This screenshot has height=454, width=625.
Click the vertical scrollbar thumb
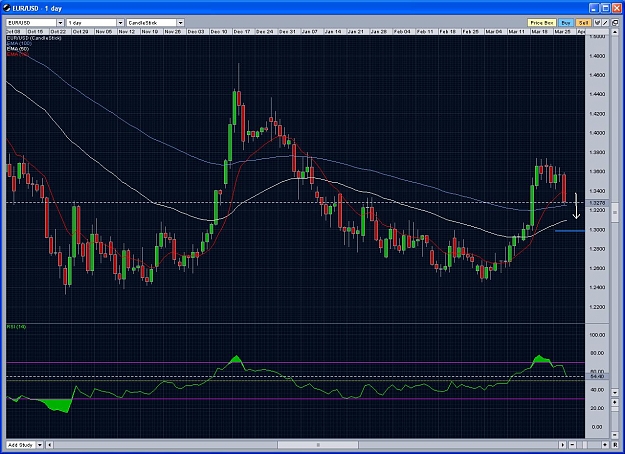point(615,213)
